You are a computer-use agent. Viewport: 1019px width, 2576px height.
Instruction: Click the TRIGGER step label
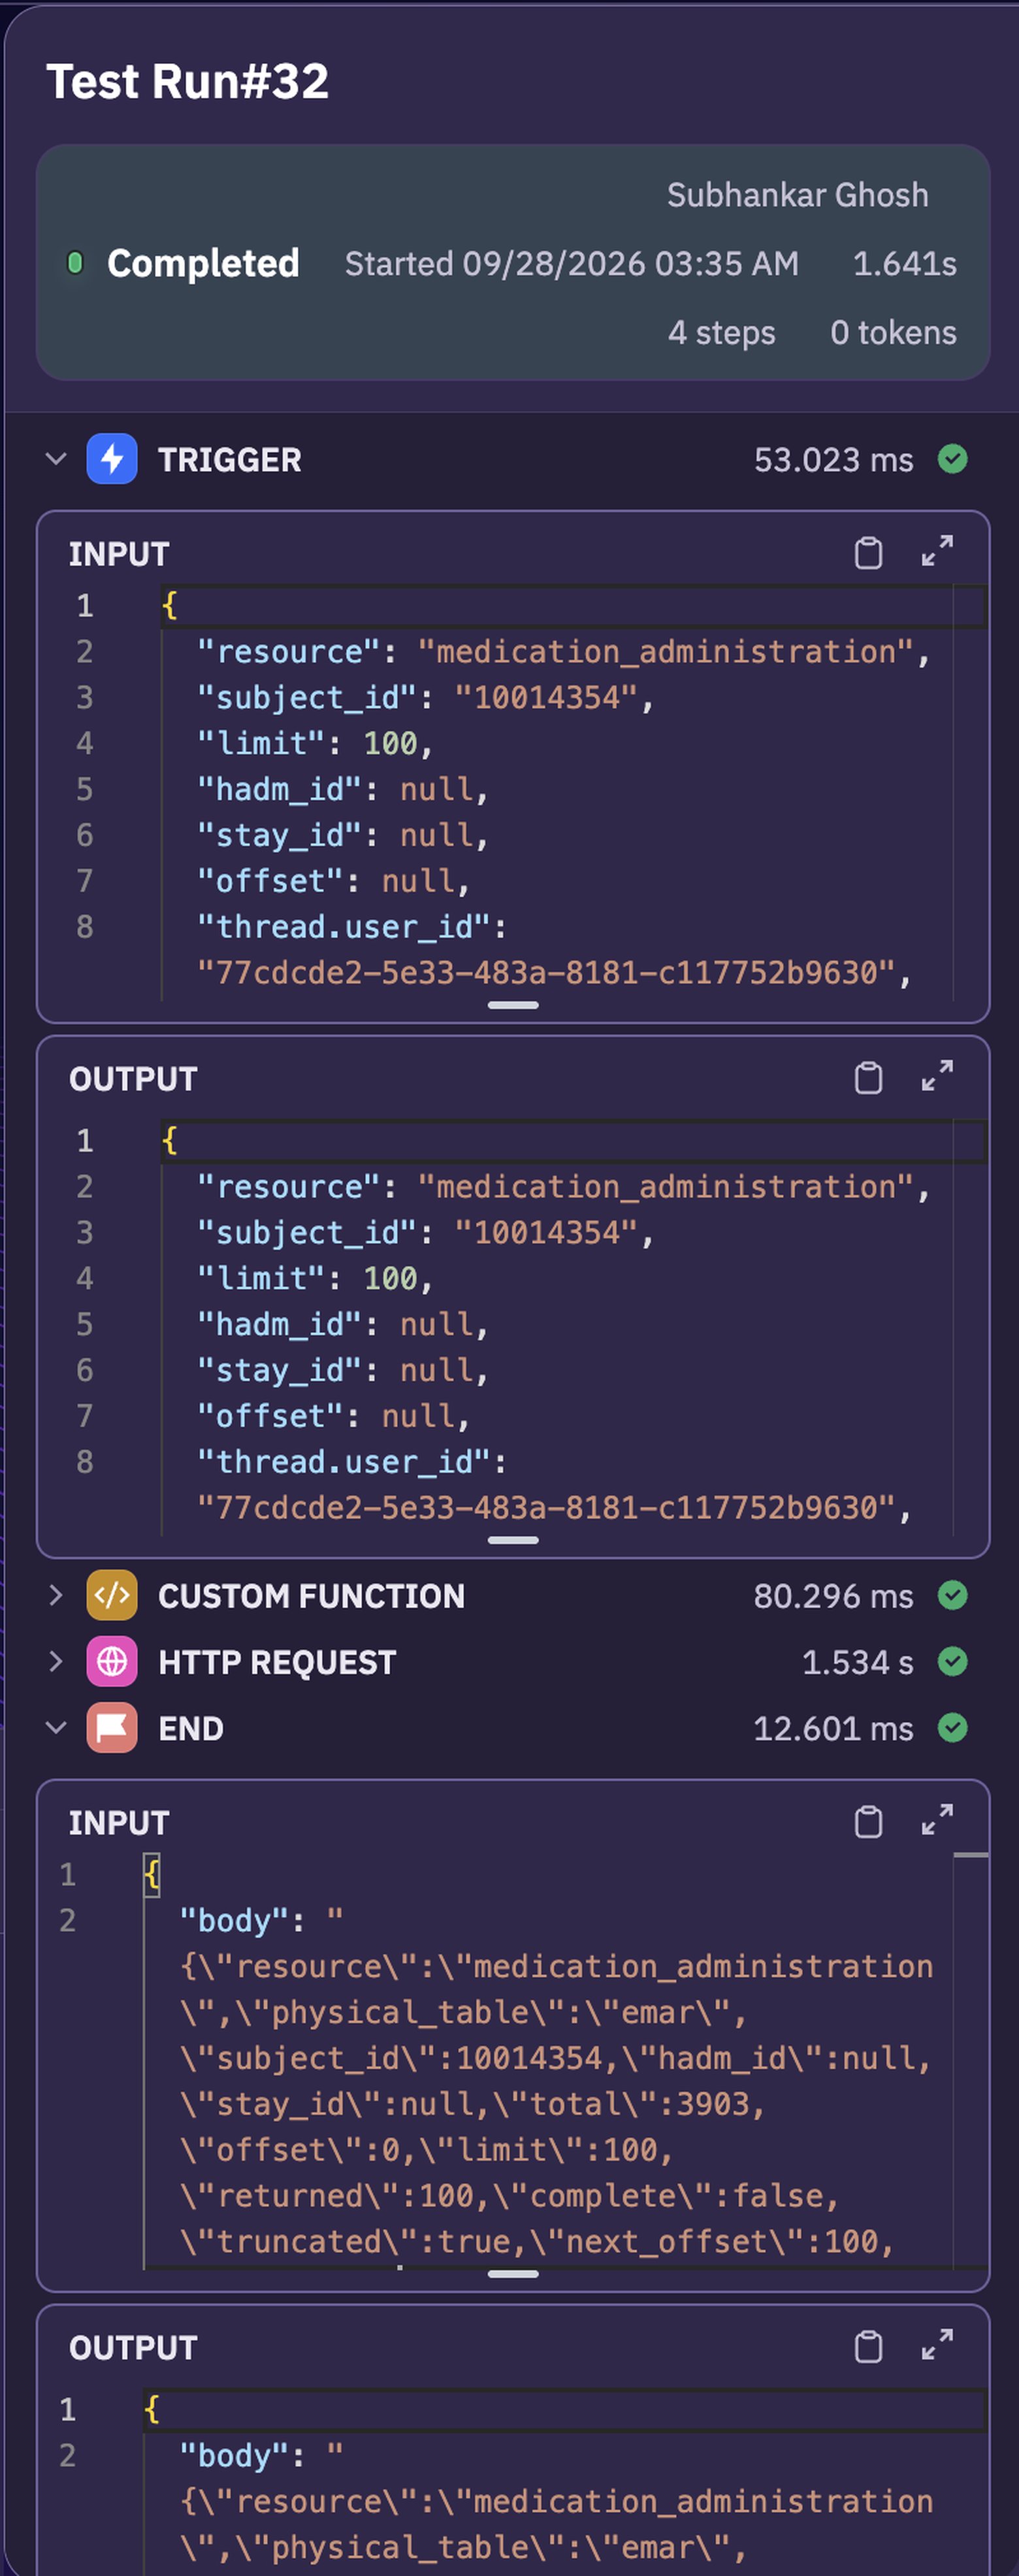(230, 460)
